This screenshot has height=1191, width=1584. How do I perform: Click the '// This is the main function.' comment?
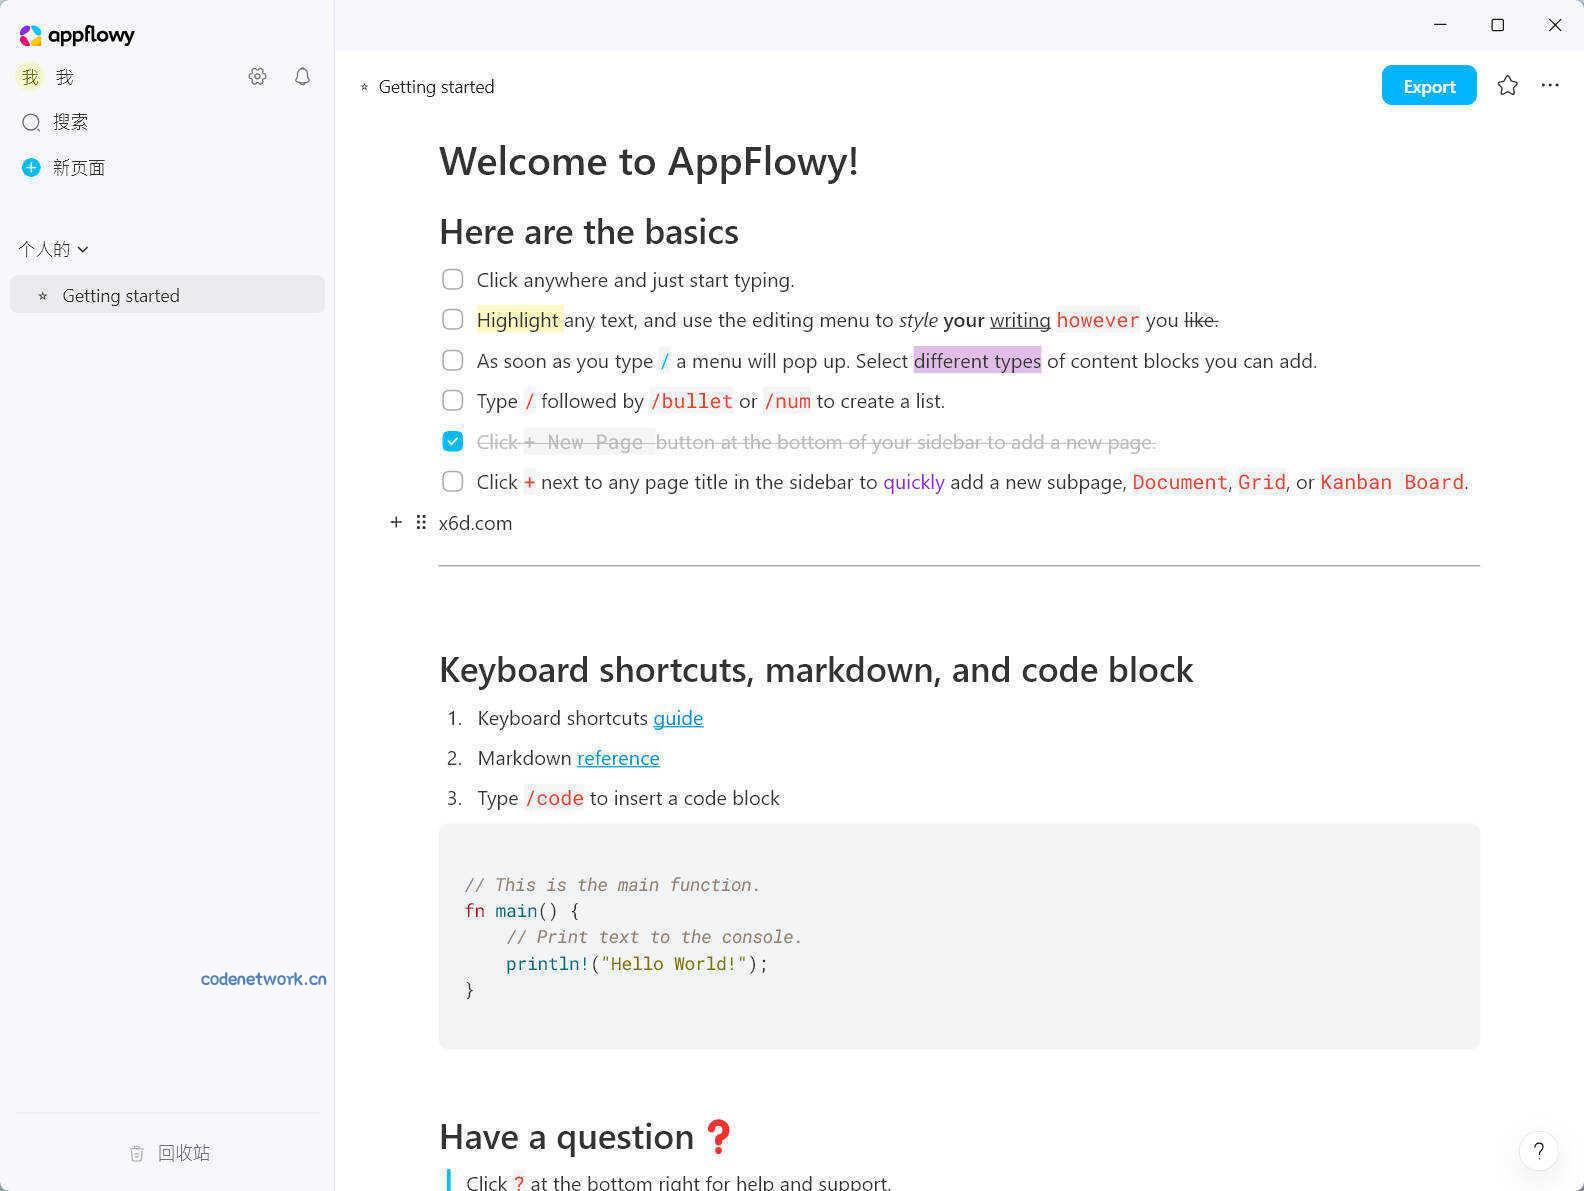click(x=612, y=885)
